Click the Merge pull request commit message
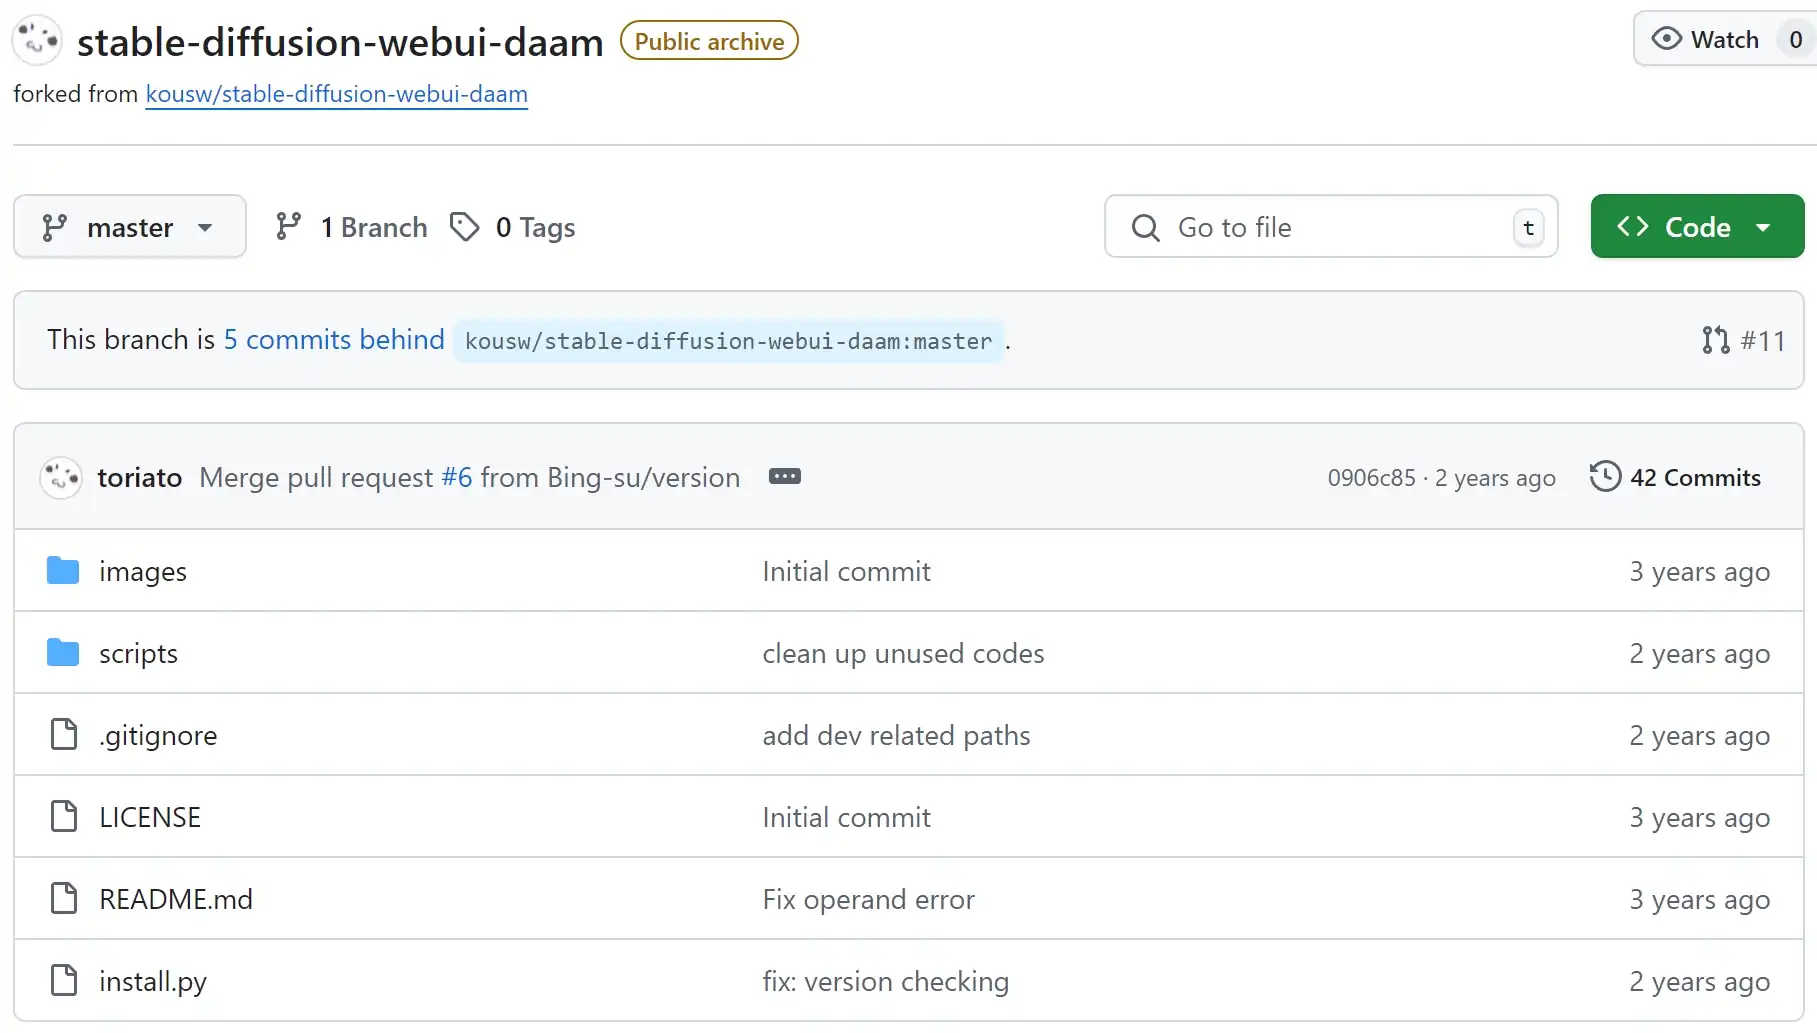Viewport: 1817px width, 1033px height. (x=470, y=477)
